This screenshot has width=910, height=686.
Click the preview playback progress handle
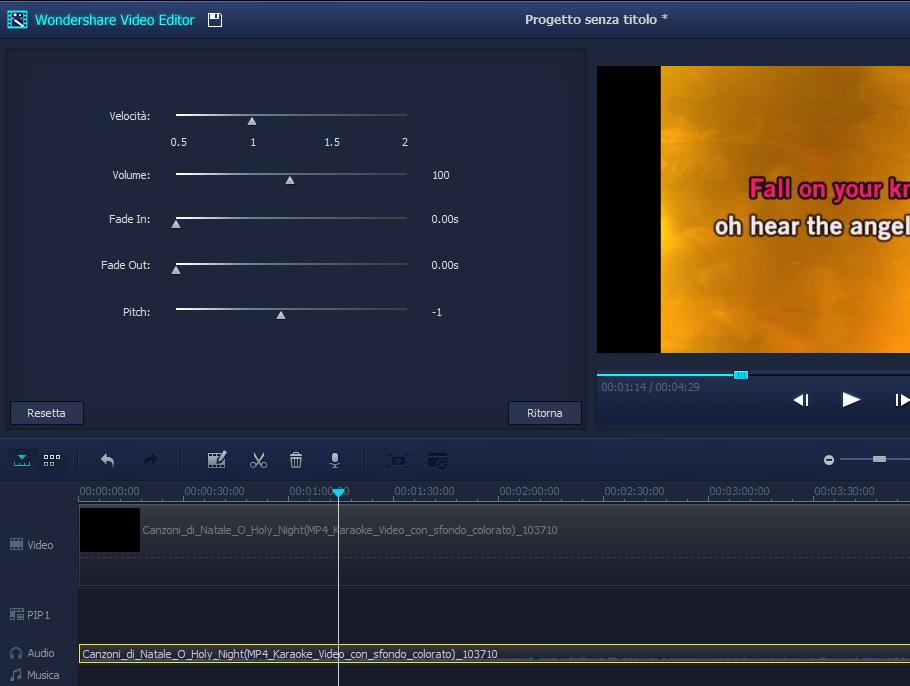[x=741, y=375]
